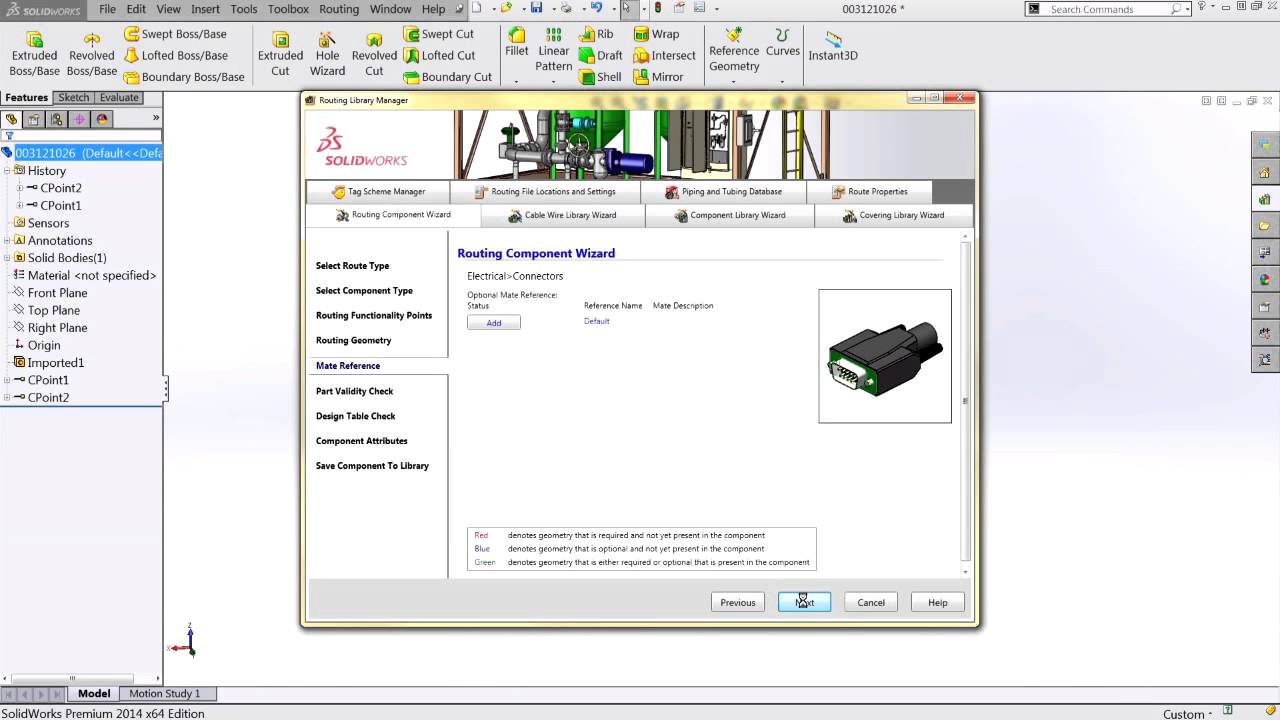Open DimXpertManager tab icon

pyautogui.click(x=78, y=119)
